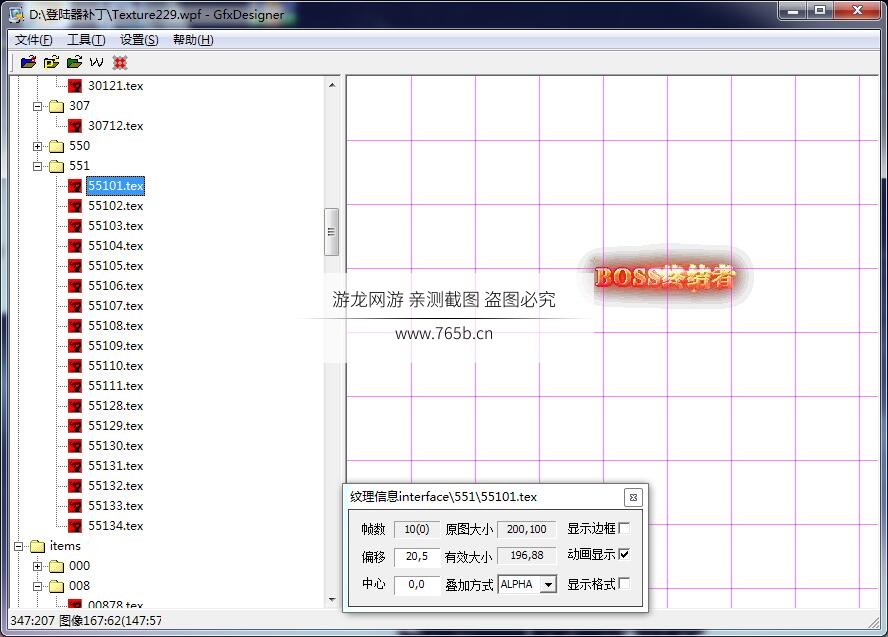Select 55103.tex in the tree
This screenshot has height=637, width=888.
[116, 226]
